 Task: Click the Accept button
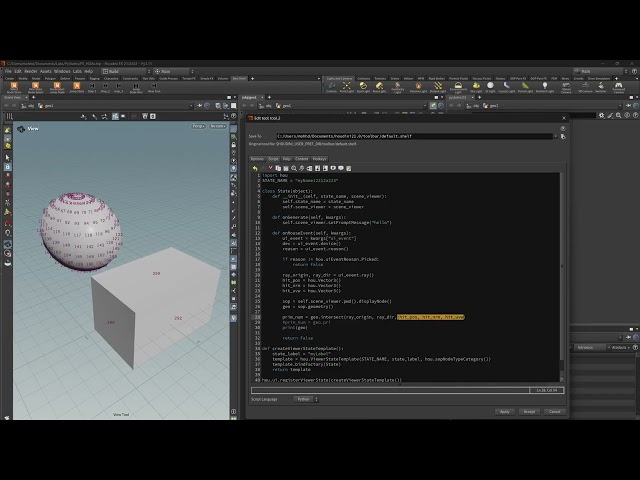click(529, 411)
